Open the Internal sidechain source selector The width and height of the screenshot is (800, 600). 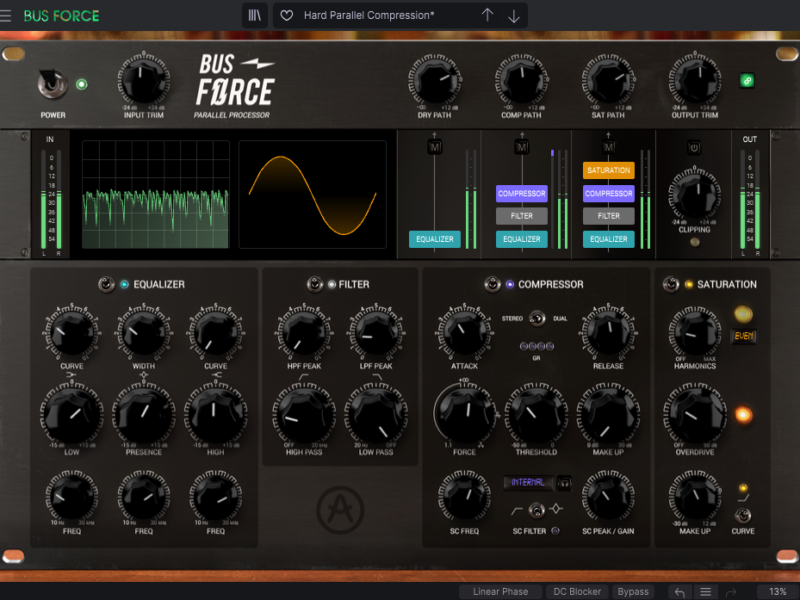coord(529,483)
